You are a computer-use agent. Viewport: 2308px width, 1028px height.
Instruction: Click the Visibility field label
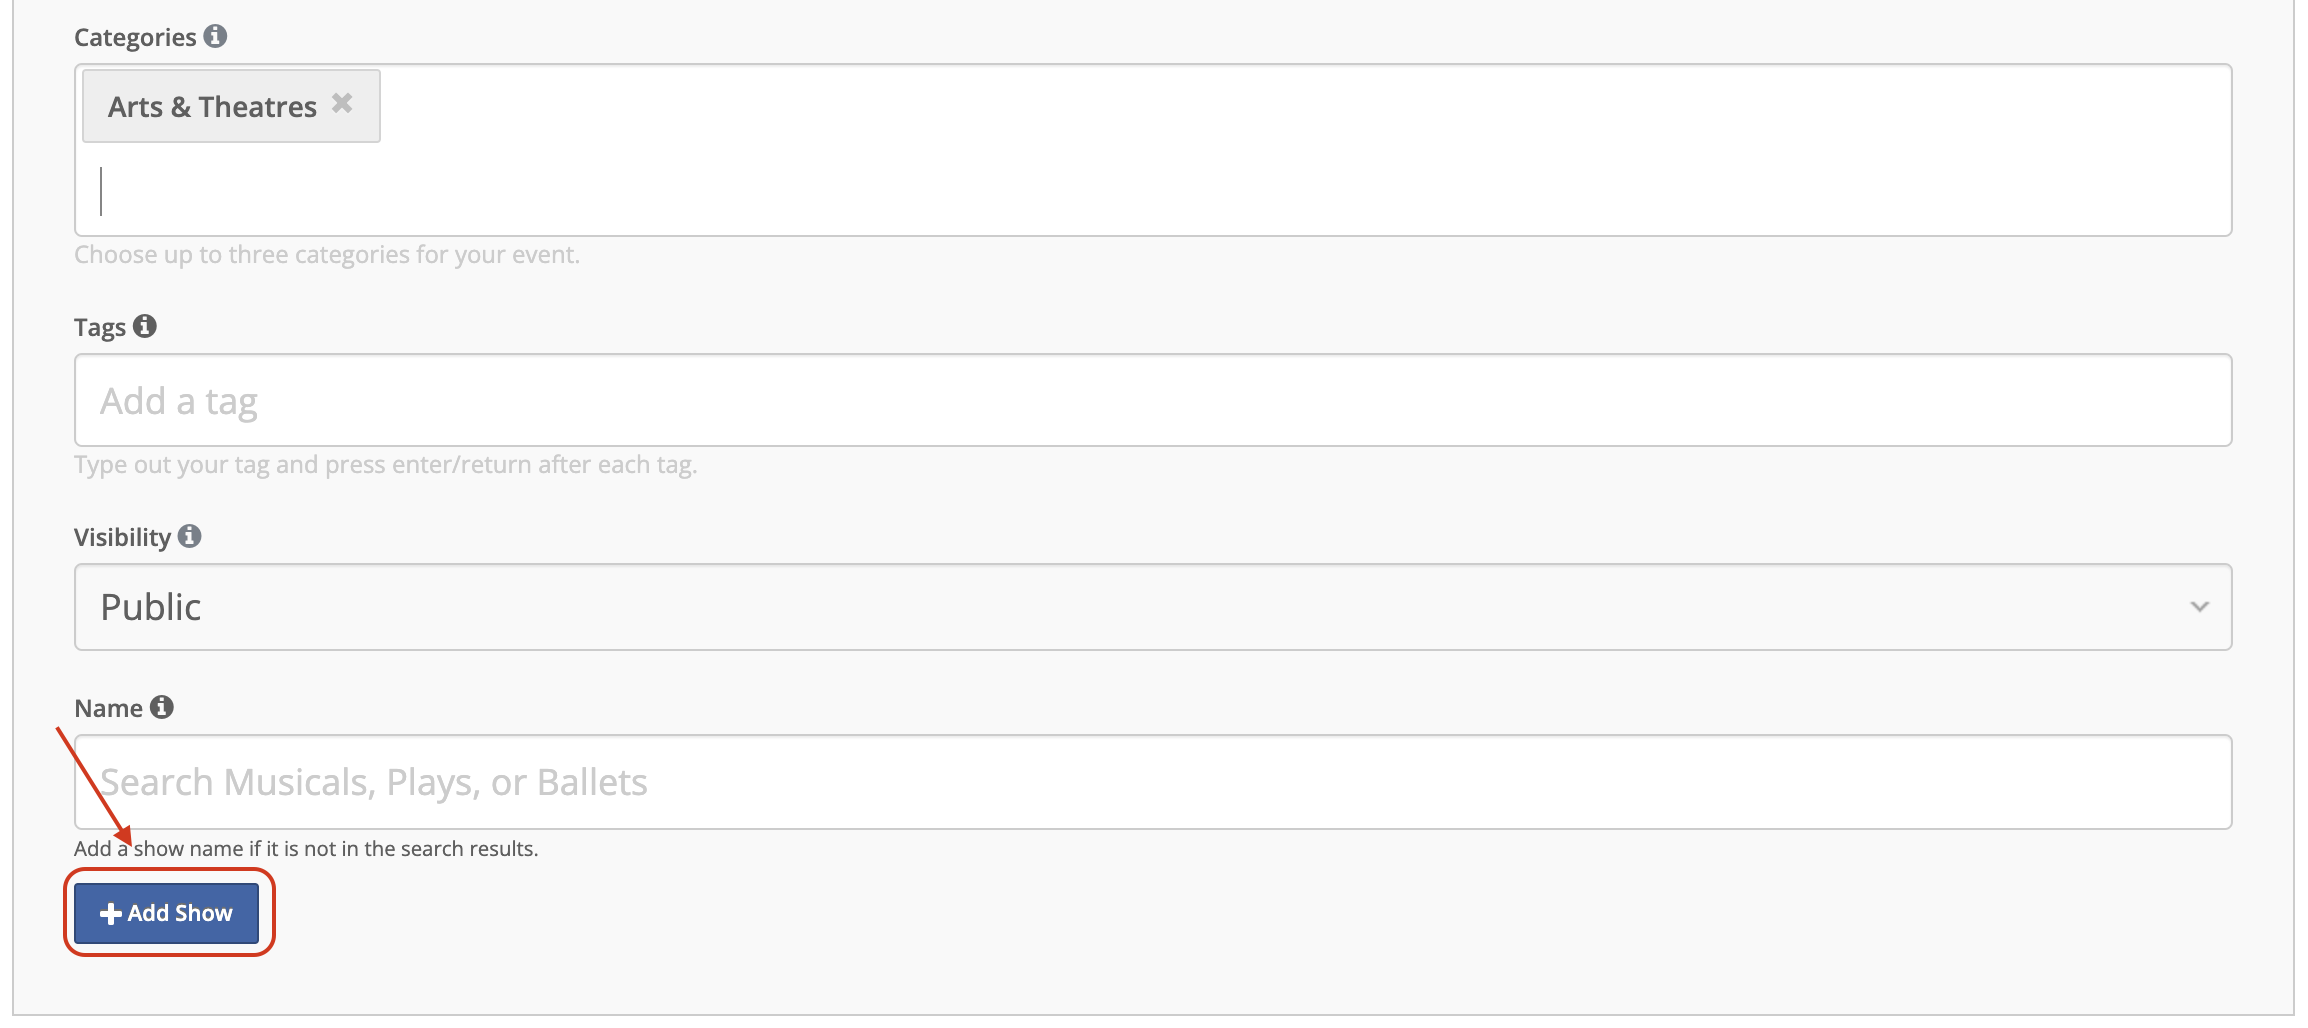122,537
